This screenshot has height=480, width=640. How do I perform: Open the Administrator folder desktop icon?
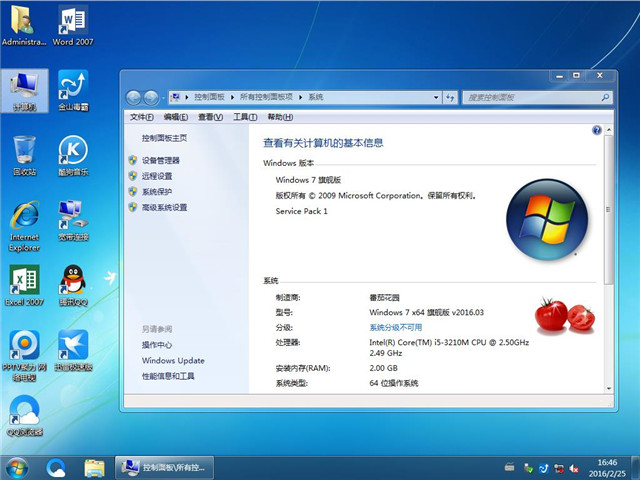click(x=23, y=24)
